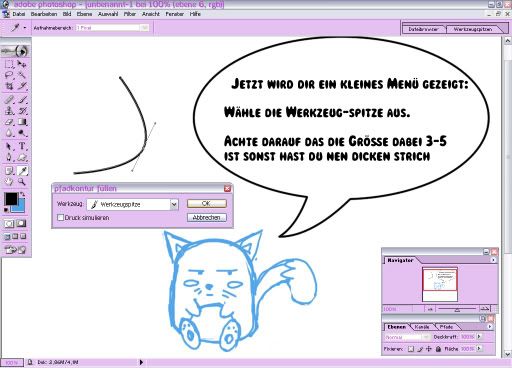
Task: Toggle the lock all padlock icon
Action: [438, 349]
